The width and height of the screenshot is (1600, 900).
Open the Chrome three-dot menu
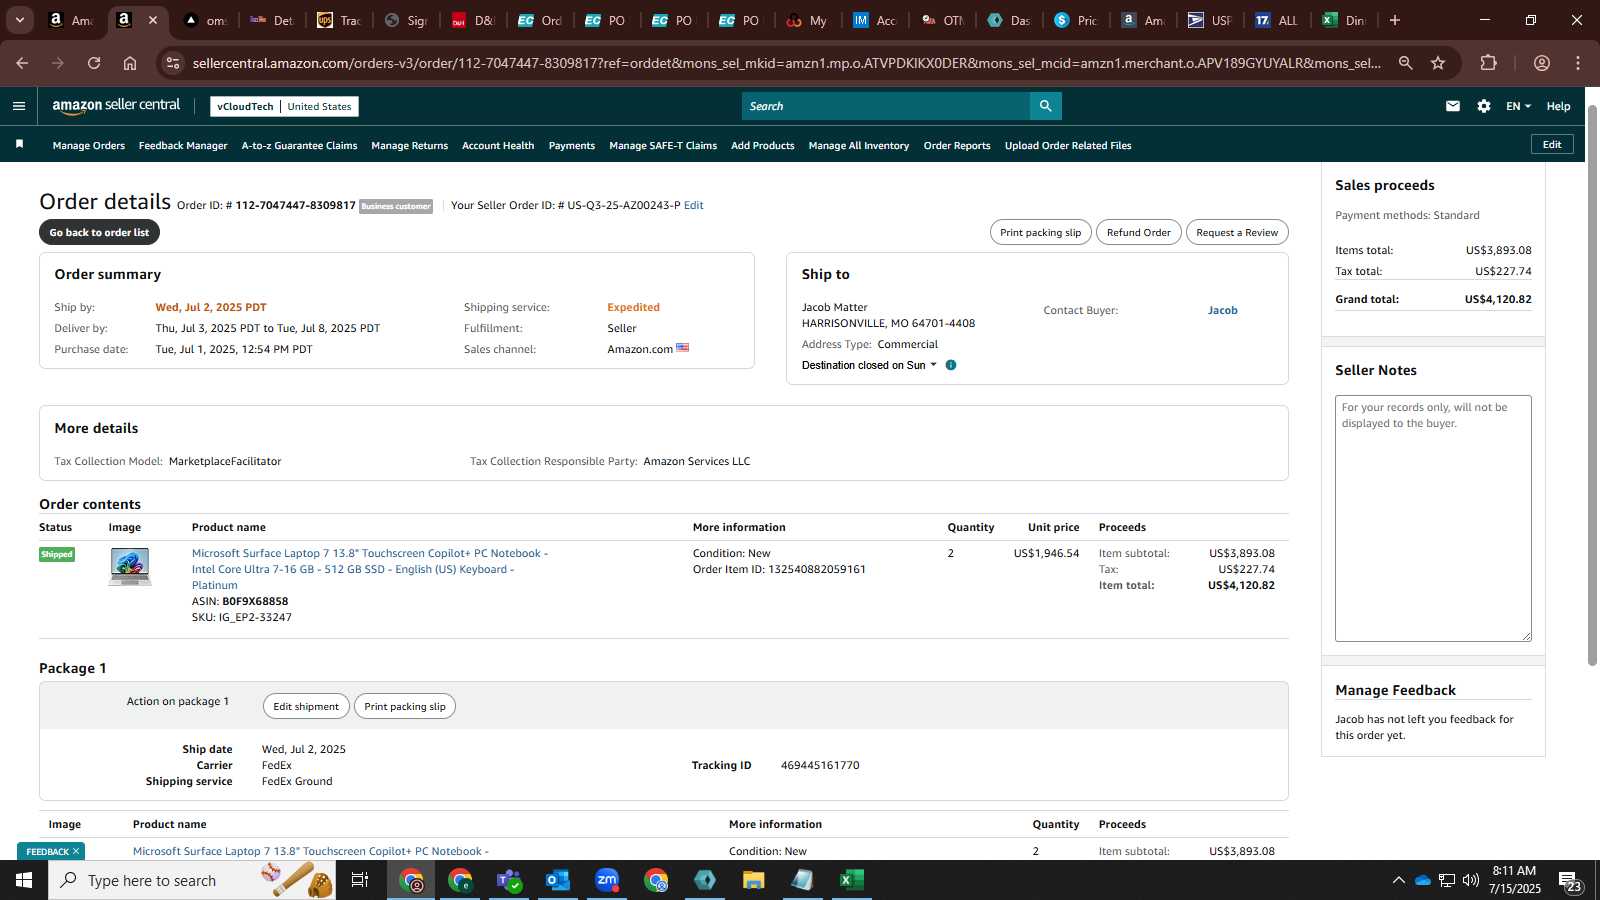1578,63
